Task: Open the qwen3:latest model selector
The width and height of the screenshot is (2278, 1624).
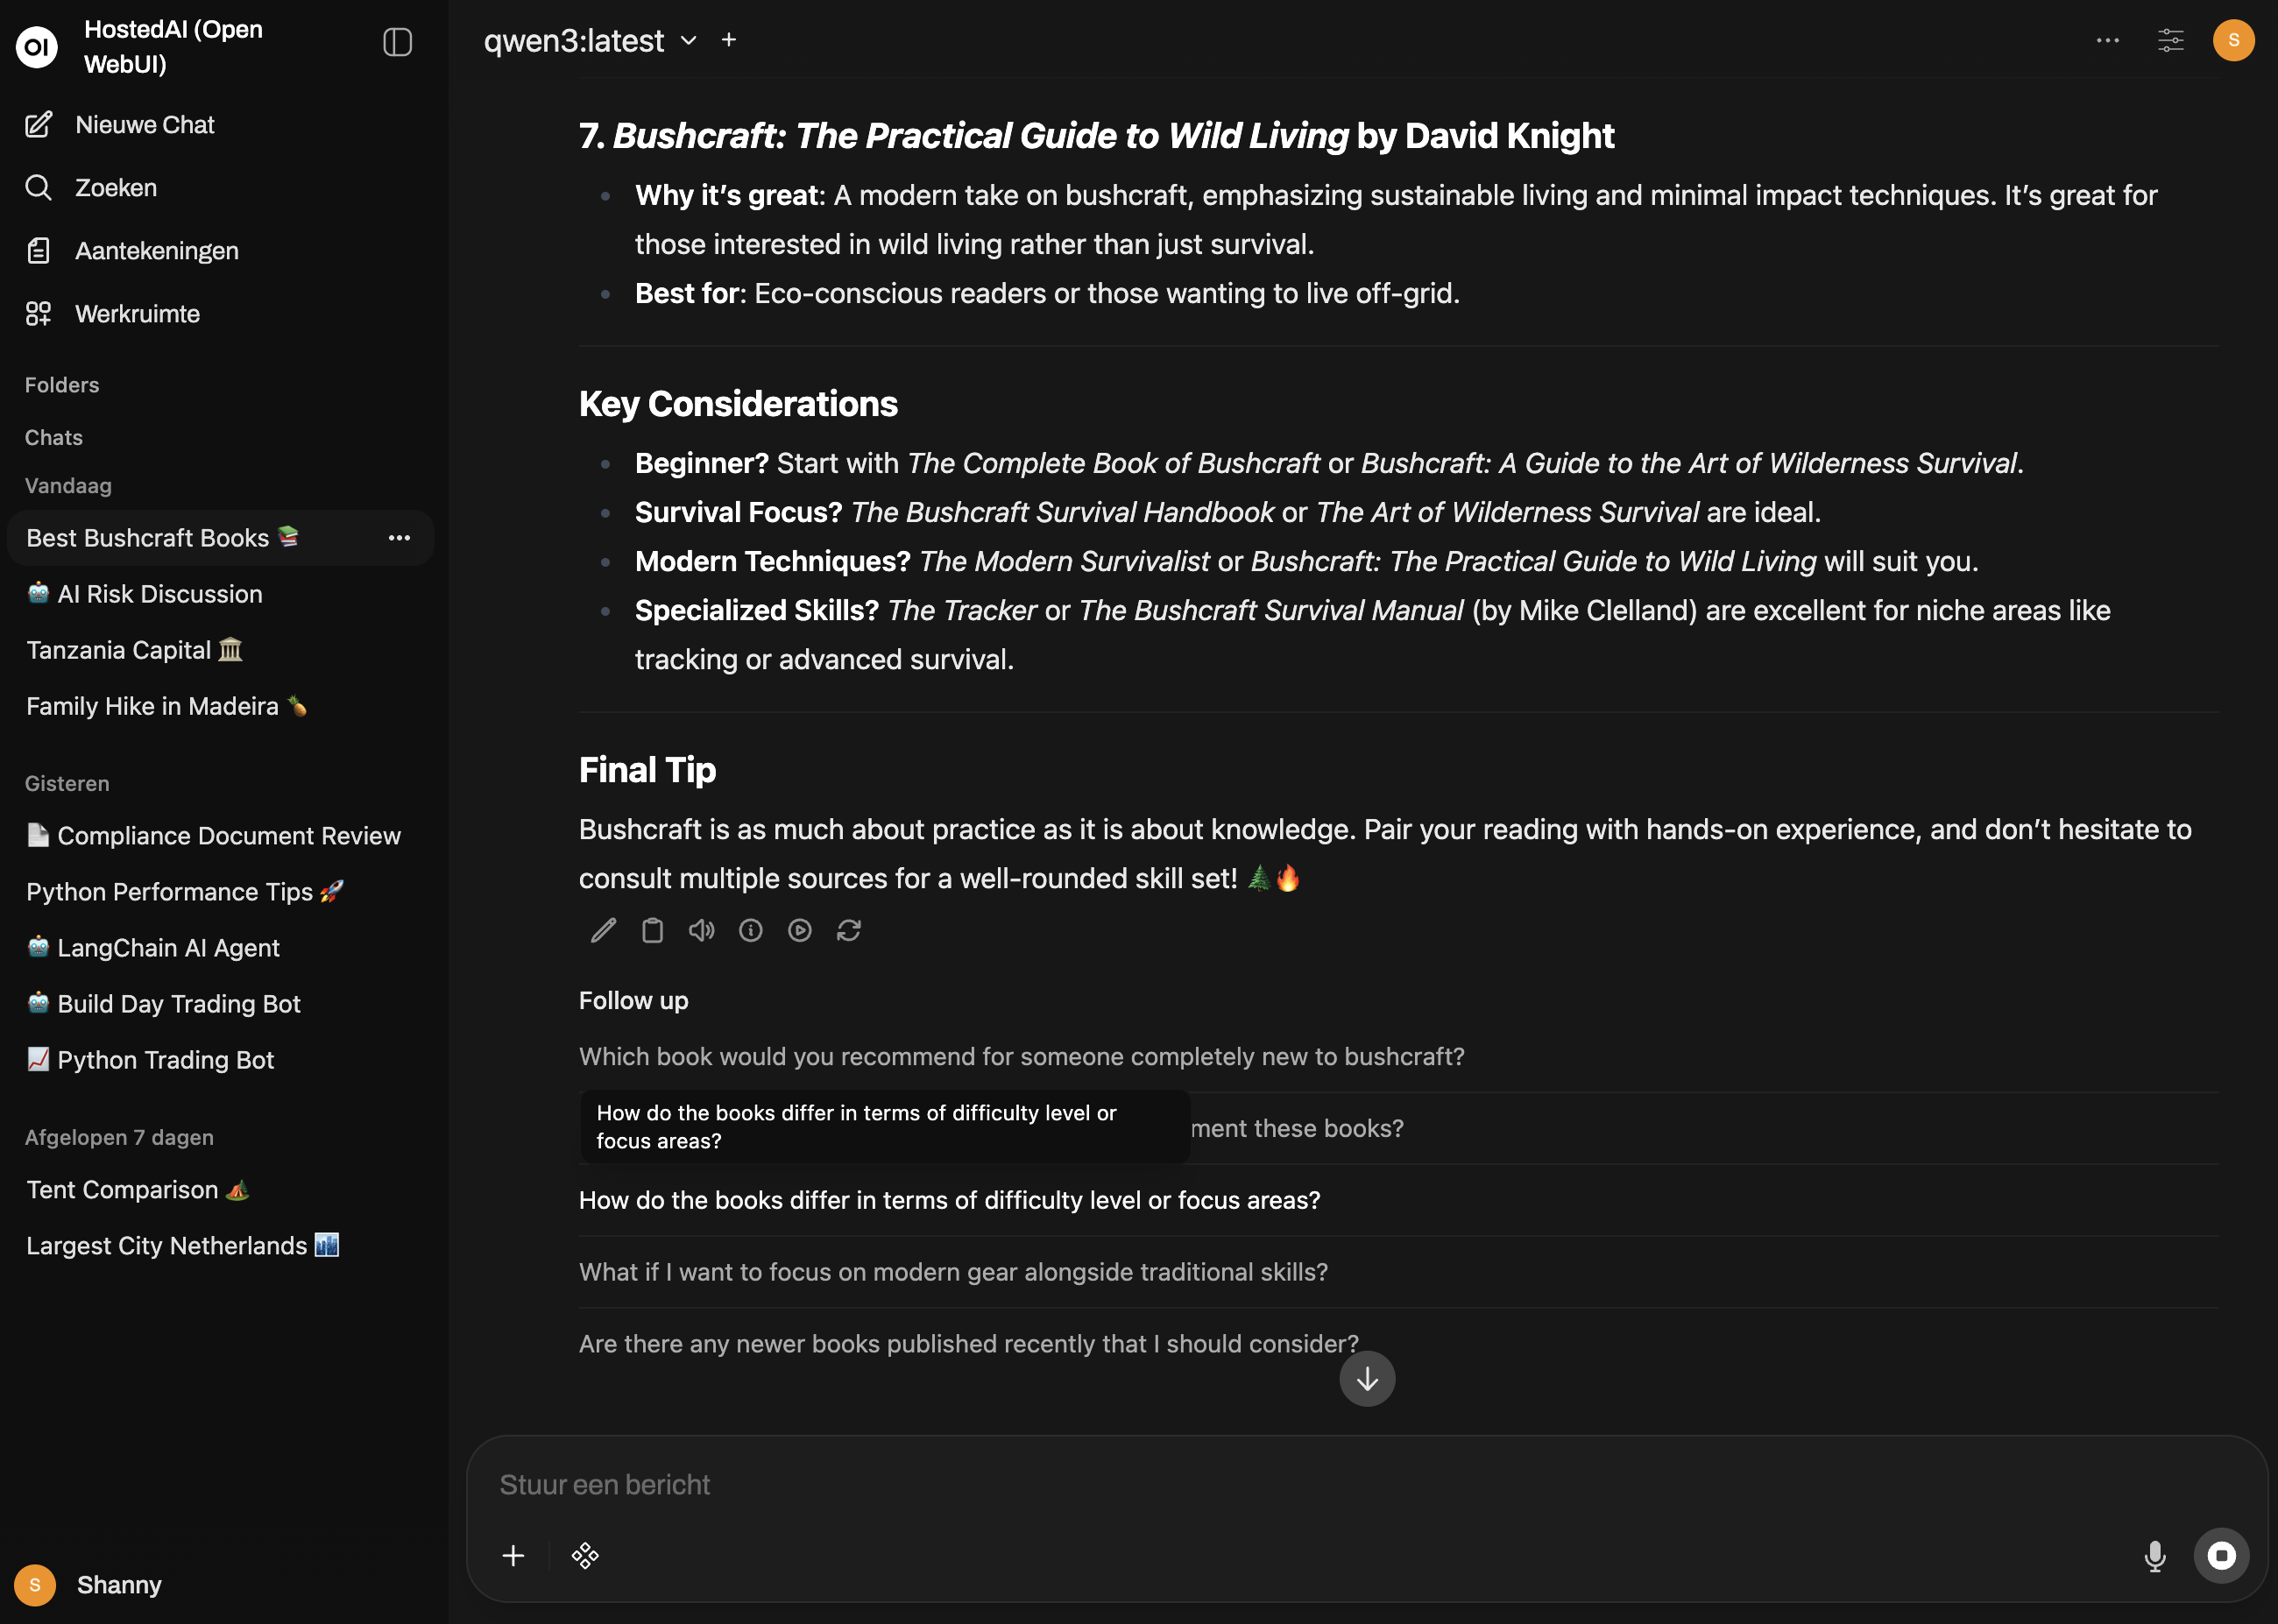Action: coord(588,40)
